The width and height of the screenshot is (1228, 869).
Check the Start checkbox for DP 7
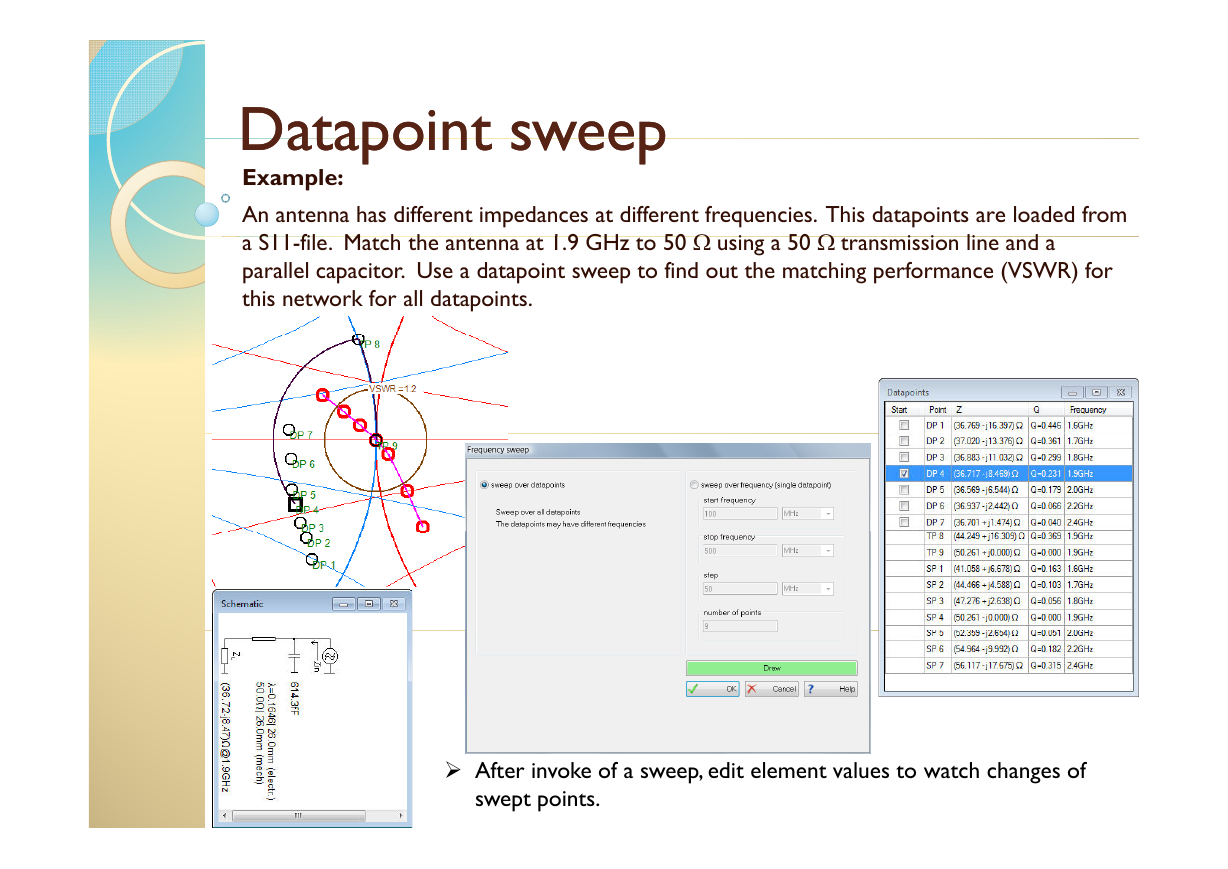pos(903,522)
